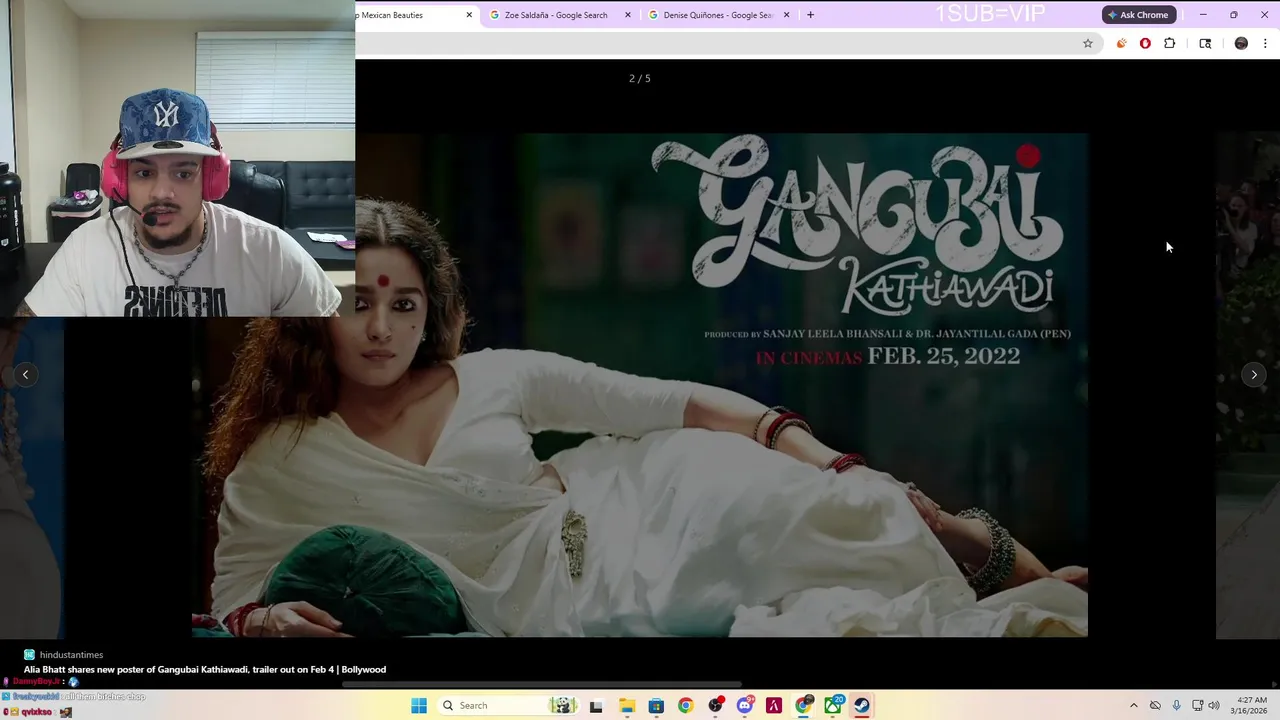Close the Zoe Saldaña Google Search tab

[628, 15]
